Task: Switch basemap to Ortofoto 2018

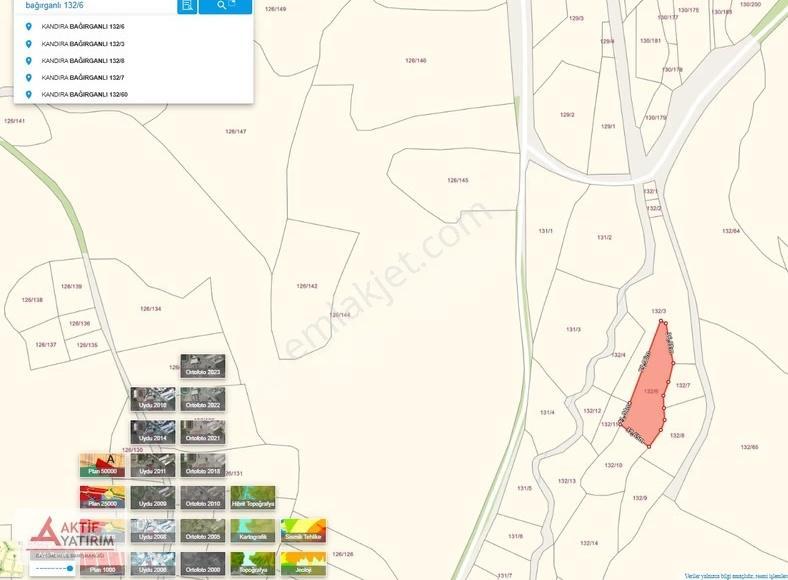Action: click(203, 465)
